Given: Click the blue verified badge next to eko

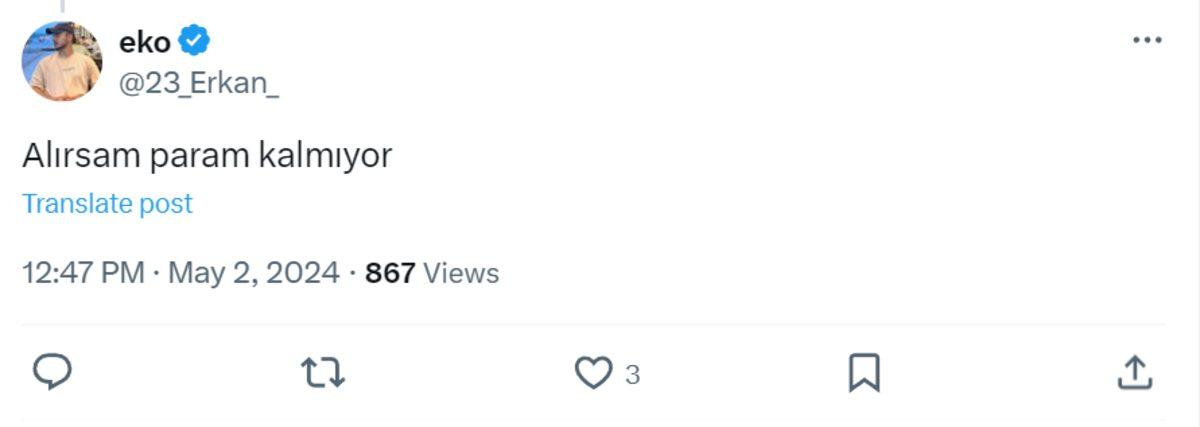Looking at the screenshot, I should (x=194, y=41).
